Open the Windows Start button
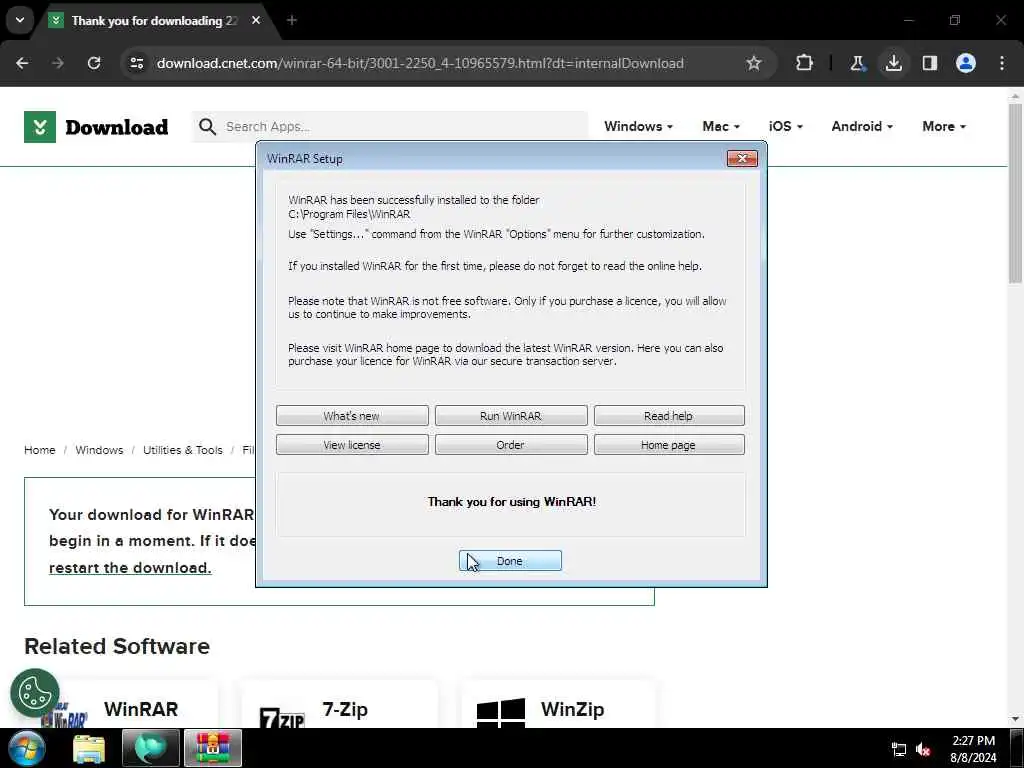The height and width of the screenshot is (768, 1024). 27,748
